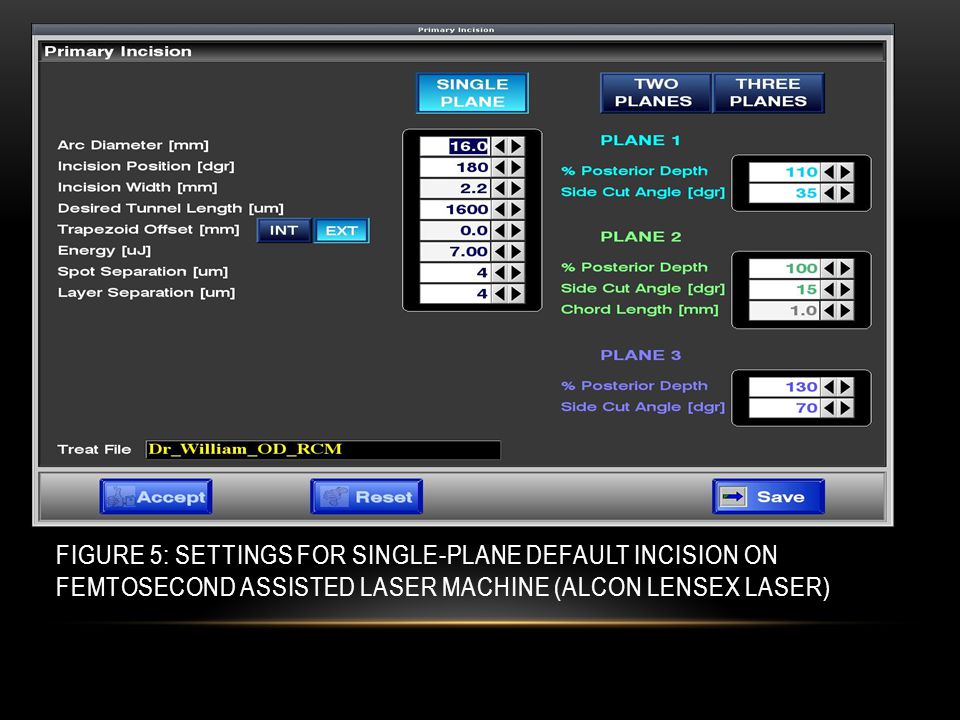Viewport: 960px width, 720px height.
Task: Increase Desired Tunnel Length value
Action: (517, 209)
